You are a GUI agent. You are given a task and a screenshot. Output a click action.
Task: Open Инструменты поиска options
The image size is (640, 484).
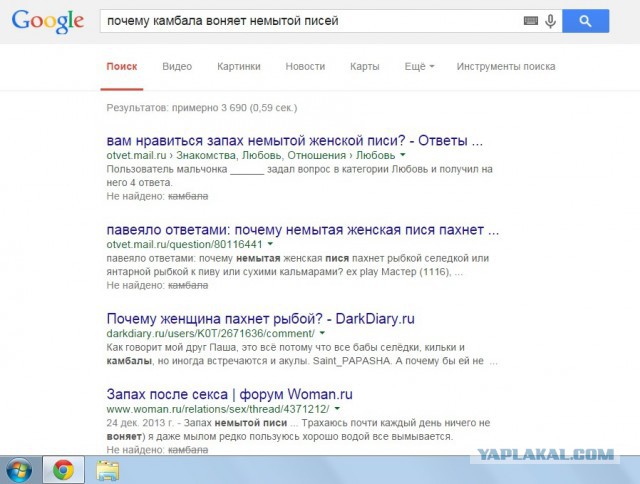[x=506, y=67]
